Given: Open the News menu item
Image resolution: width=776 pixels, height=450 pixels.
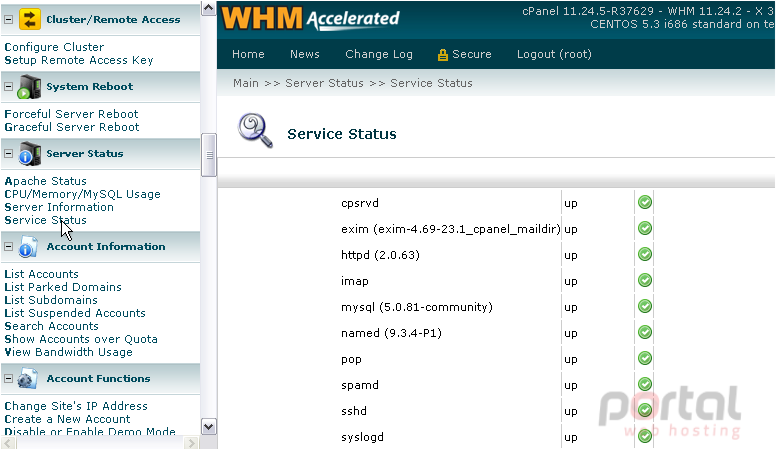Looking at the screenshot, I should click(x=304, y=54).
